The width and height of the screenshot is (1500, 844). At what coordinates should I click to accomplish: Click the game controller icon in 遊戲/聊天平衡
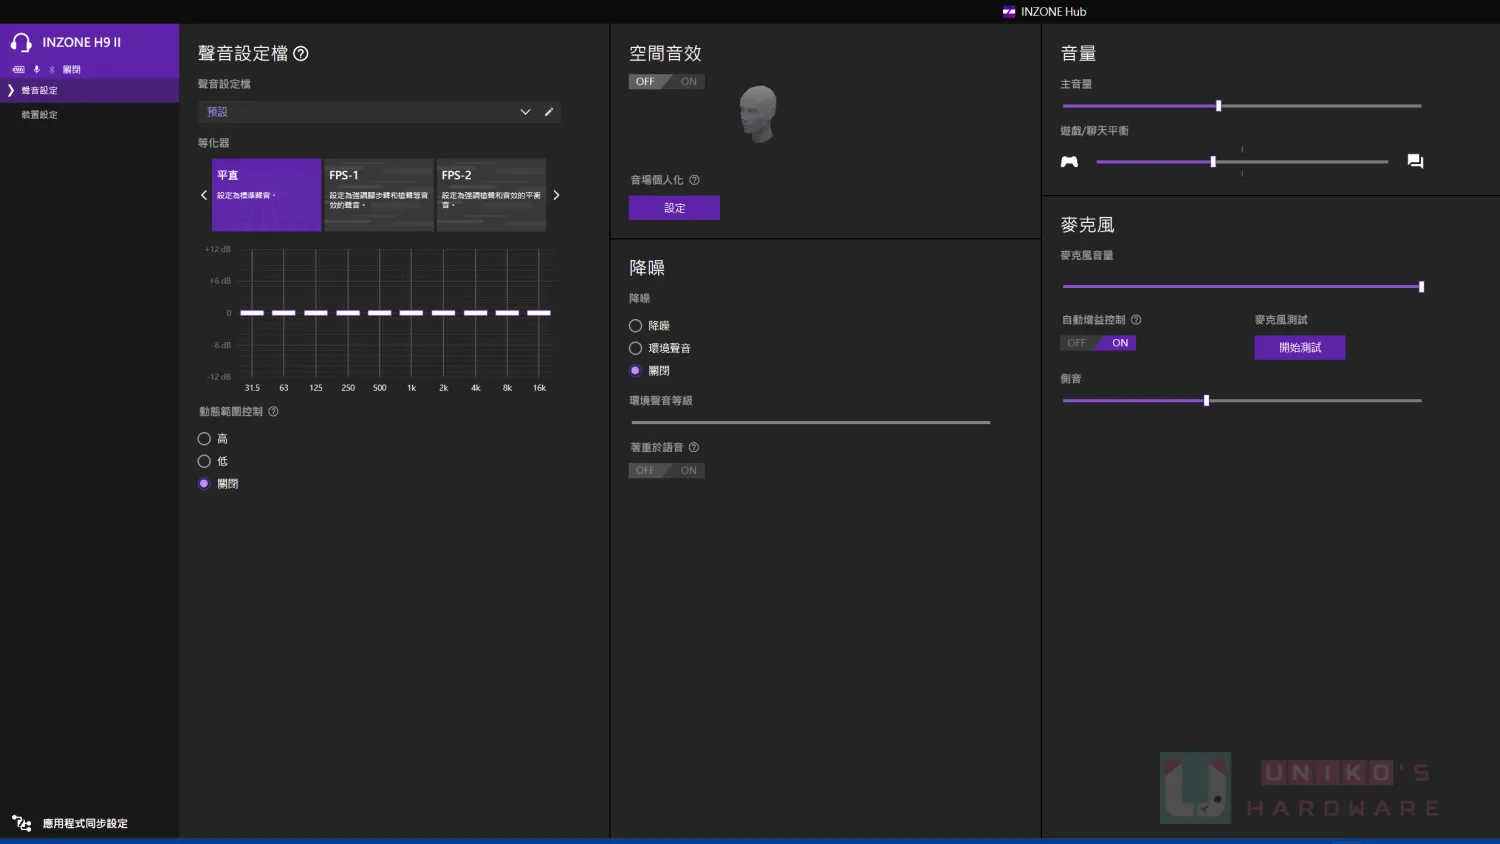[1069, 162]
